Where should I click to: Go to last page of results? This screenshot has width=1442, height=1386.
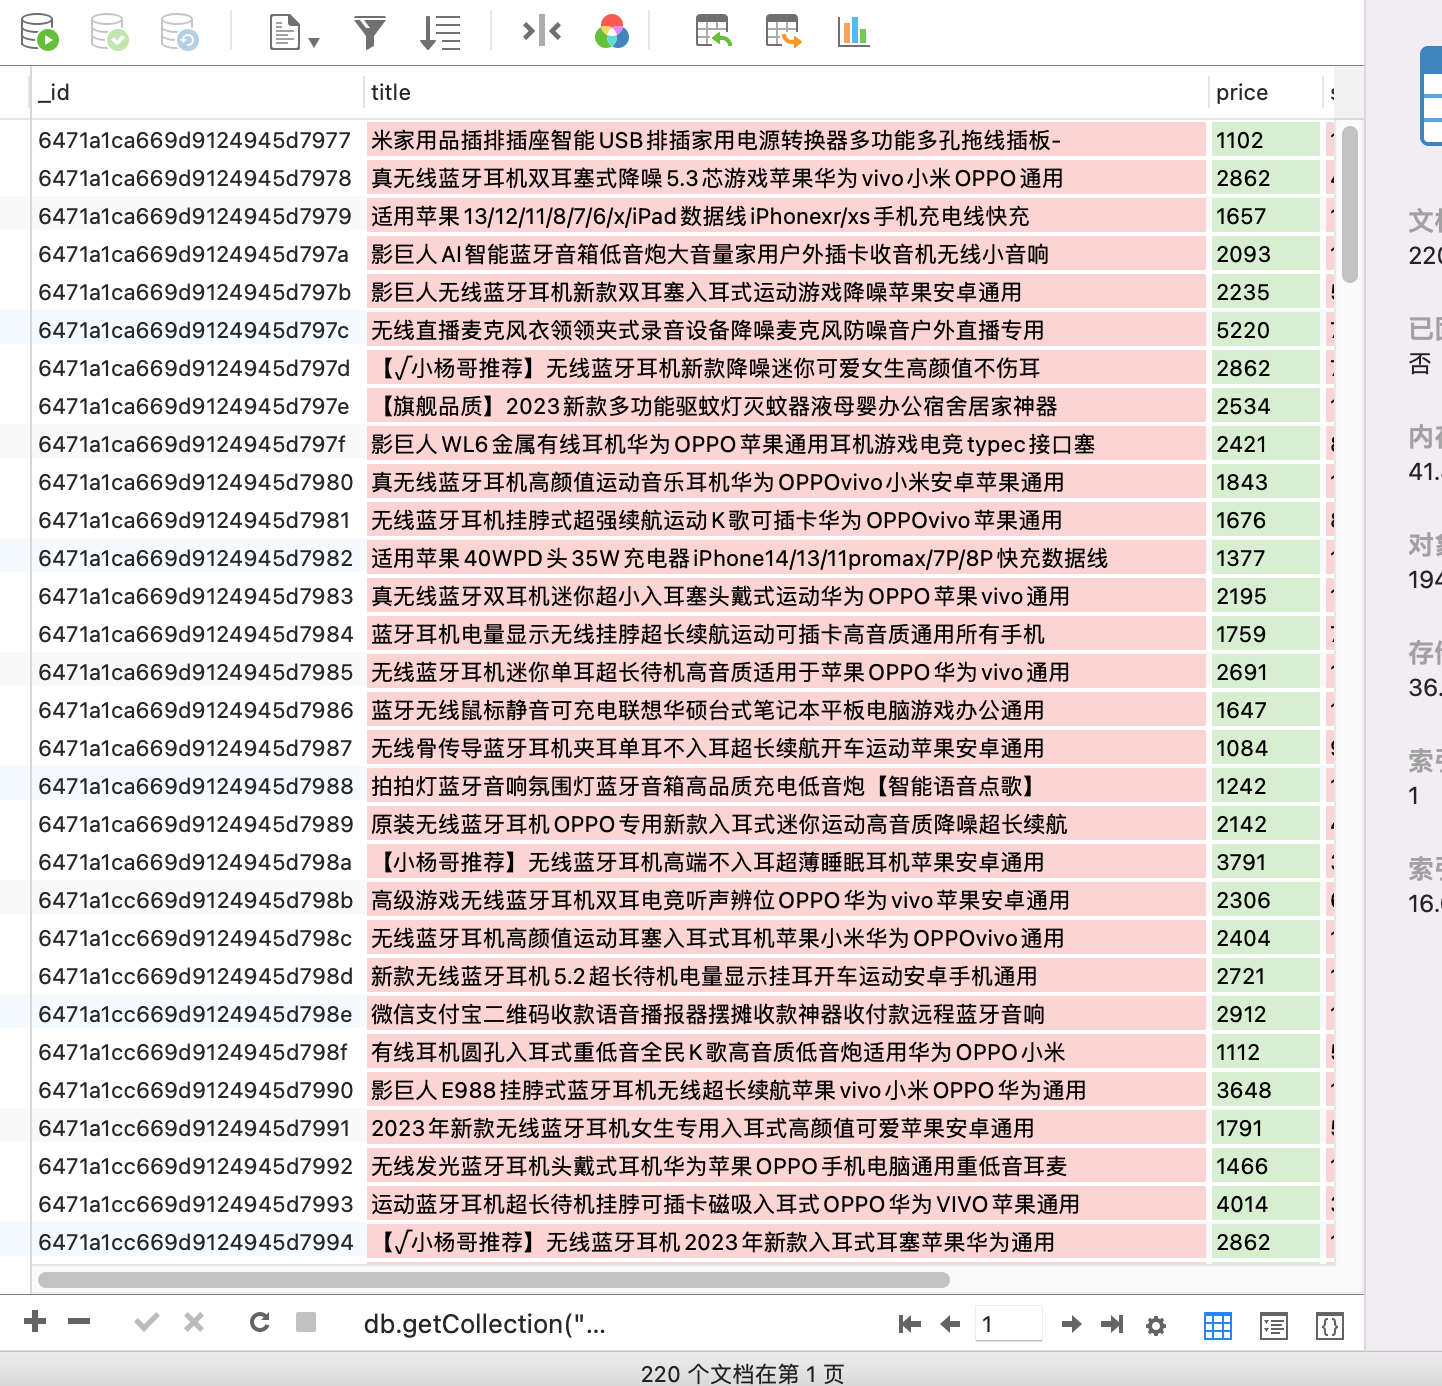click(x=1112, y=1325)
